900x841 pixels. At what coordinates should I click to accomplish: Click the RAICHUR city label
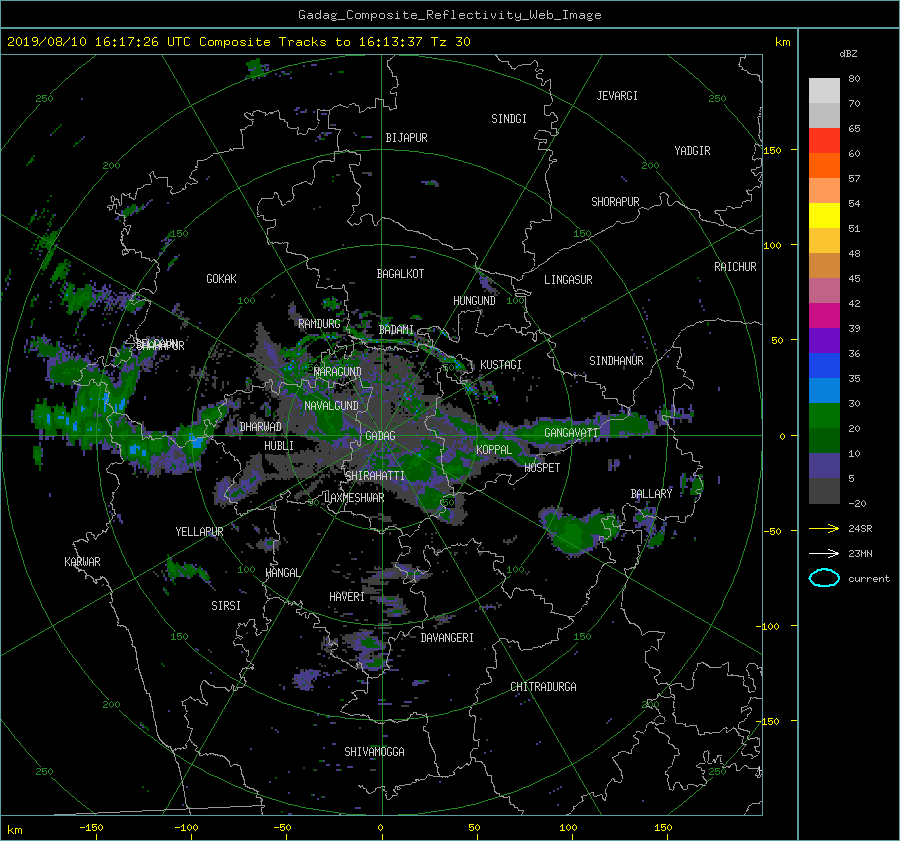pyautogui.click(x=735, y=266)
